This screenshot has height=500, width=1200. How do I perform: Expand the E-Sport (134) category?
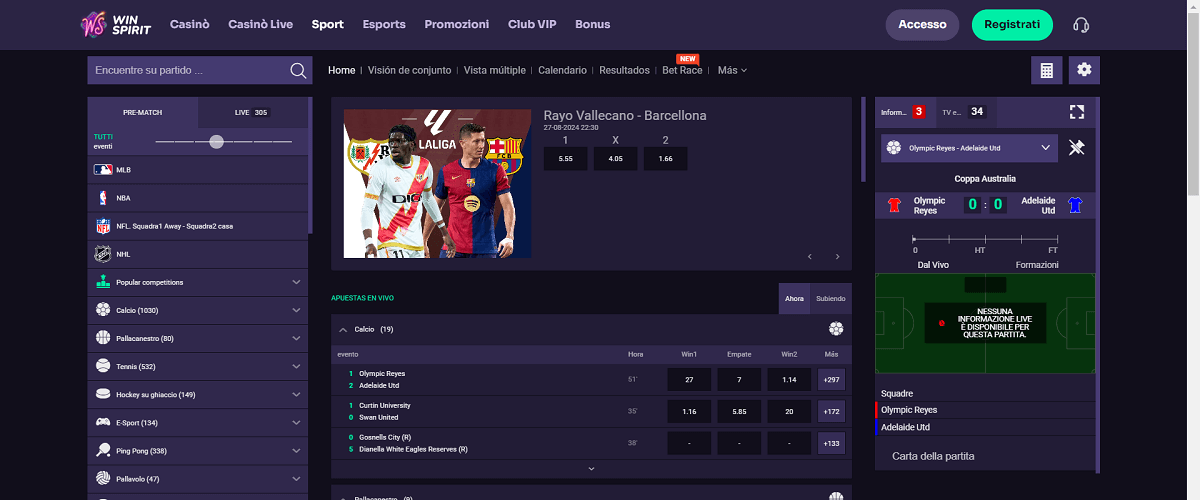[296, 422]
